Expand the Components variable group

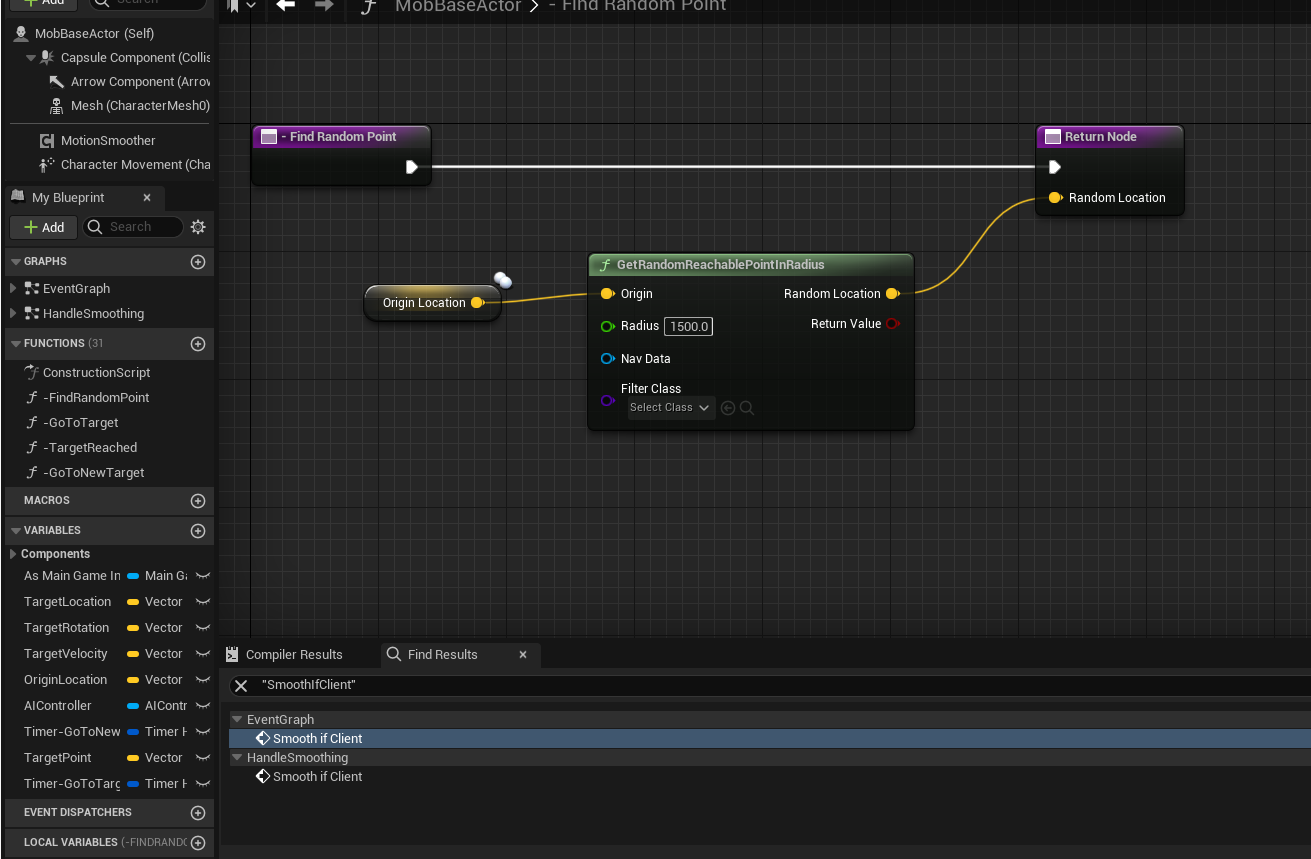[x=13, y=554]
